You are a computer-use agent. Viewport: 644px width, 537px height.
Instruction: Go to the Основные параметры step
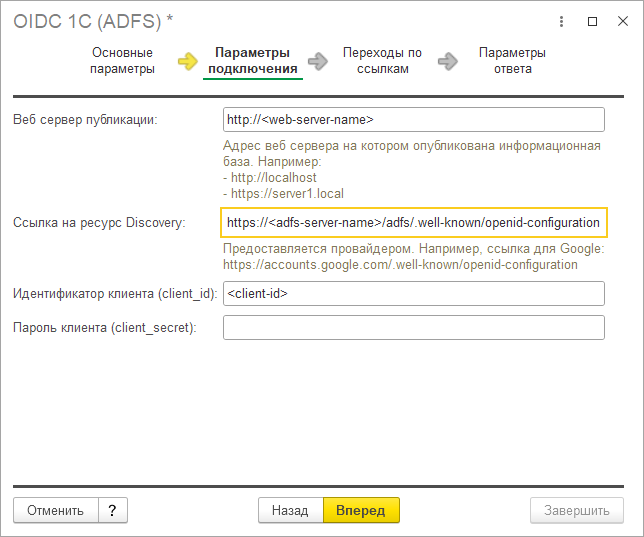pyautogui.click(x=122, y=60)
